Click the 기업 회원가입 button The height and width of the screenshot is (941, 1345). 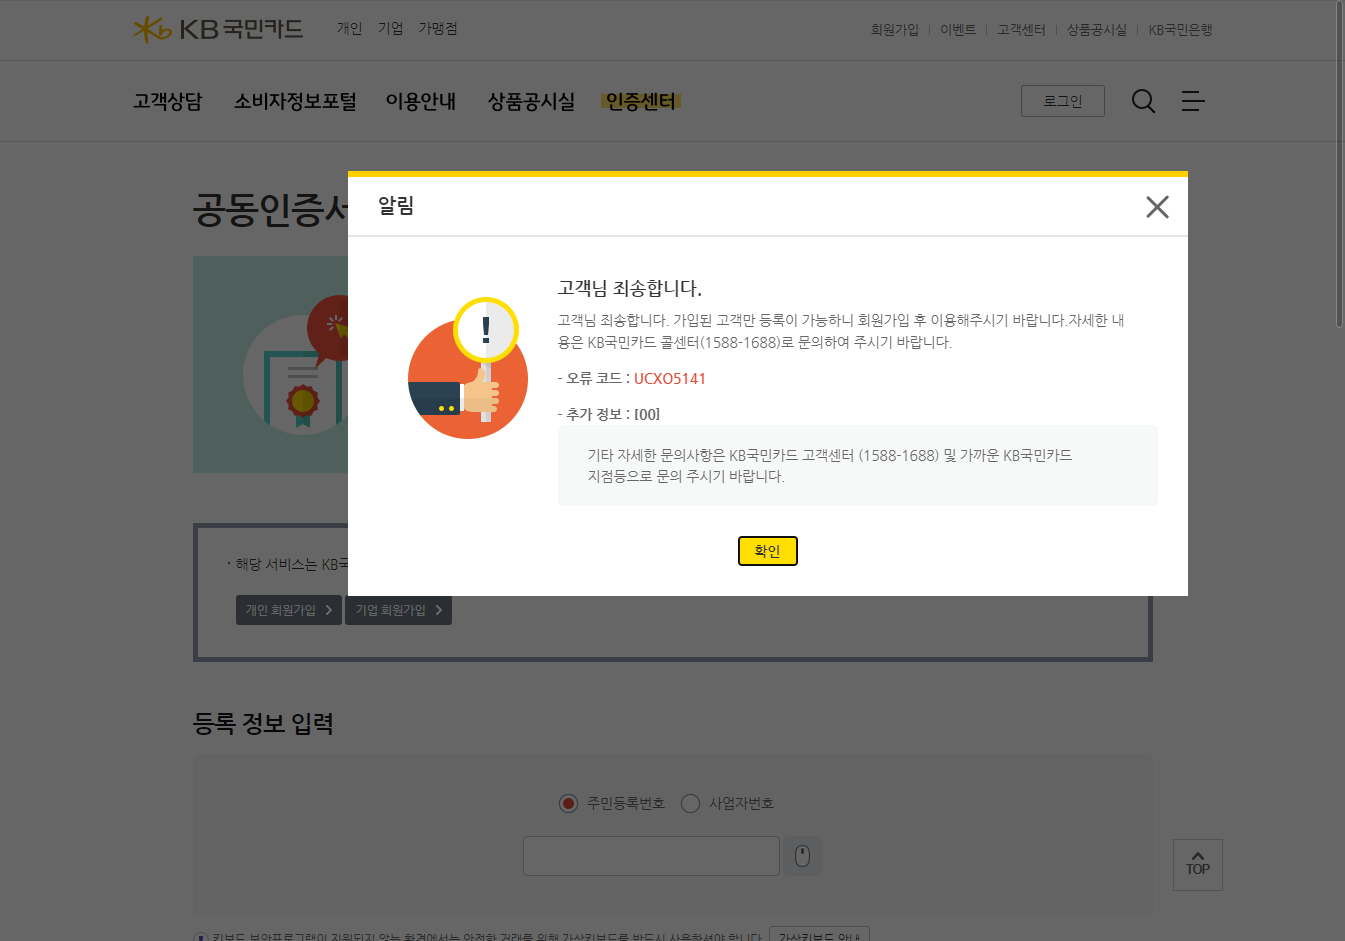(398, 610)
